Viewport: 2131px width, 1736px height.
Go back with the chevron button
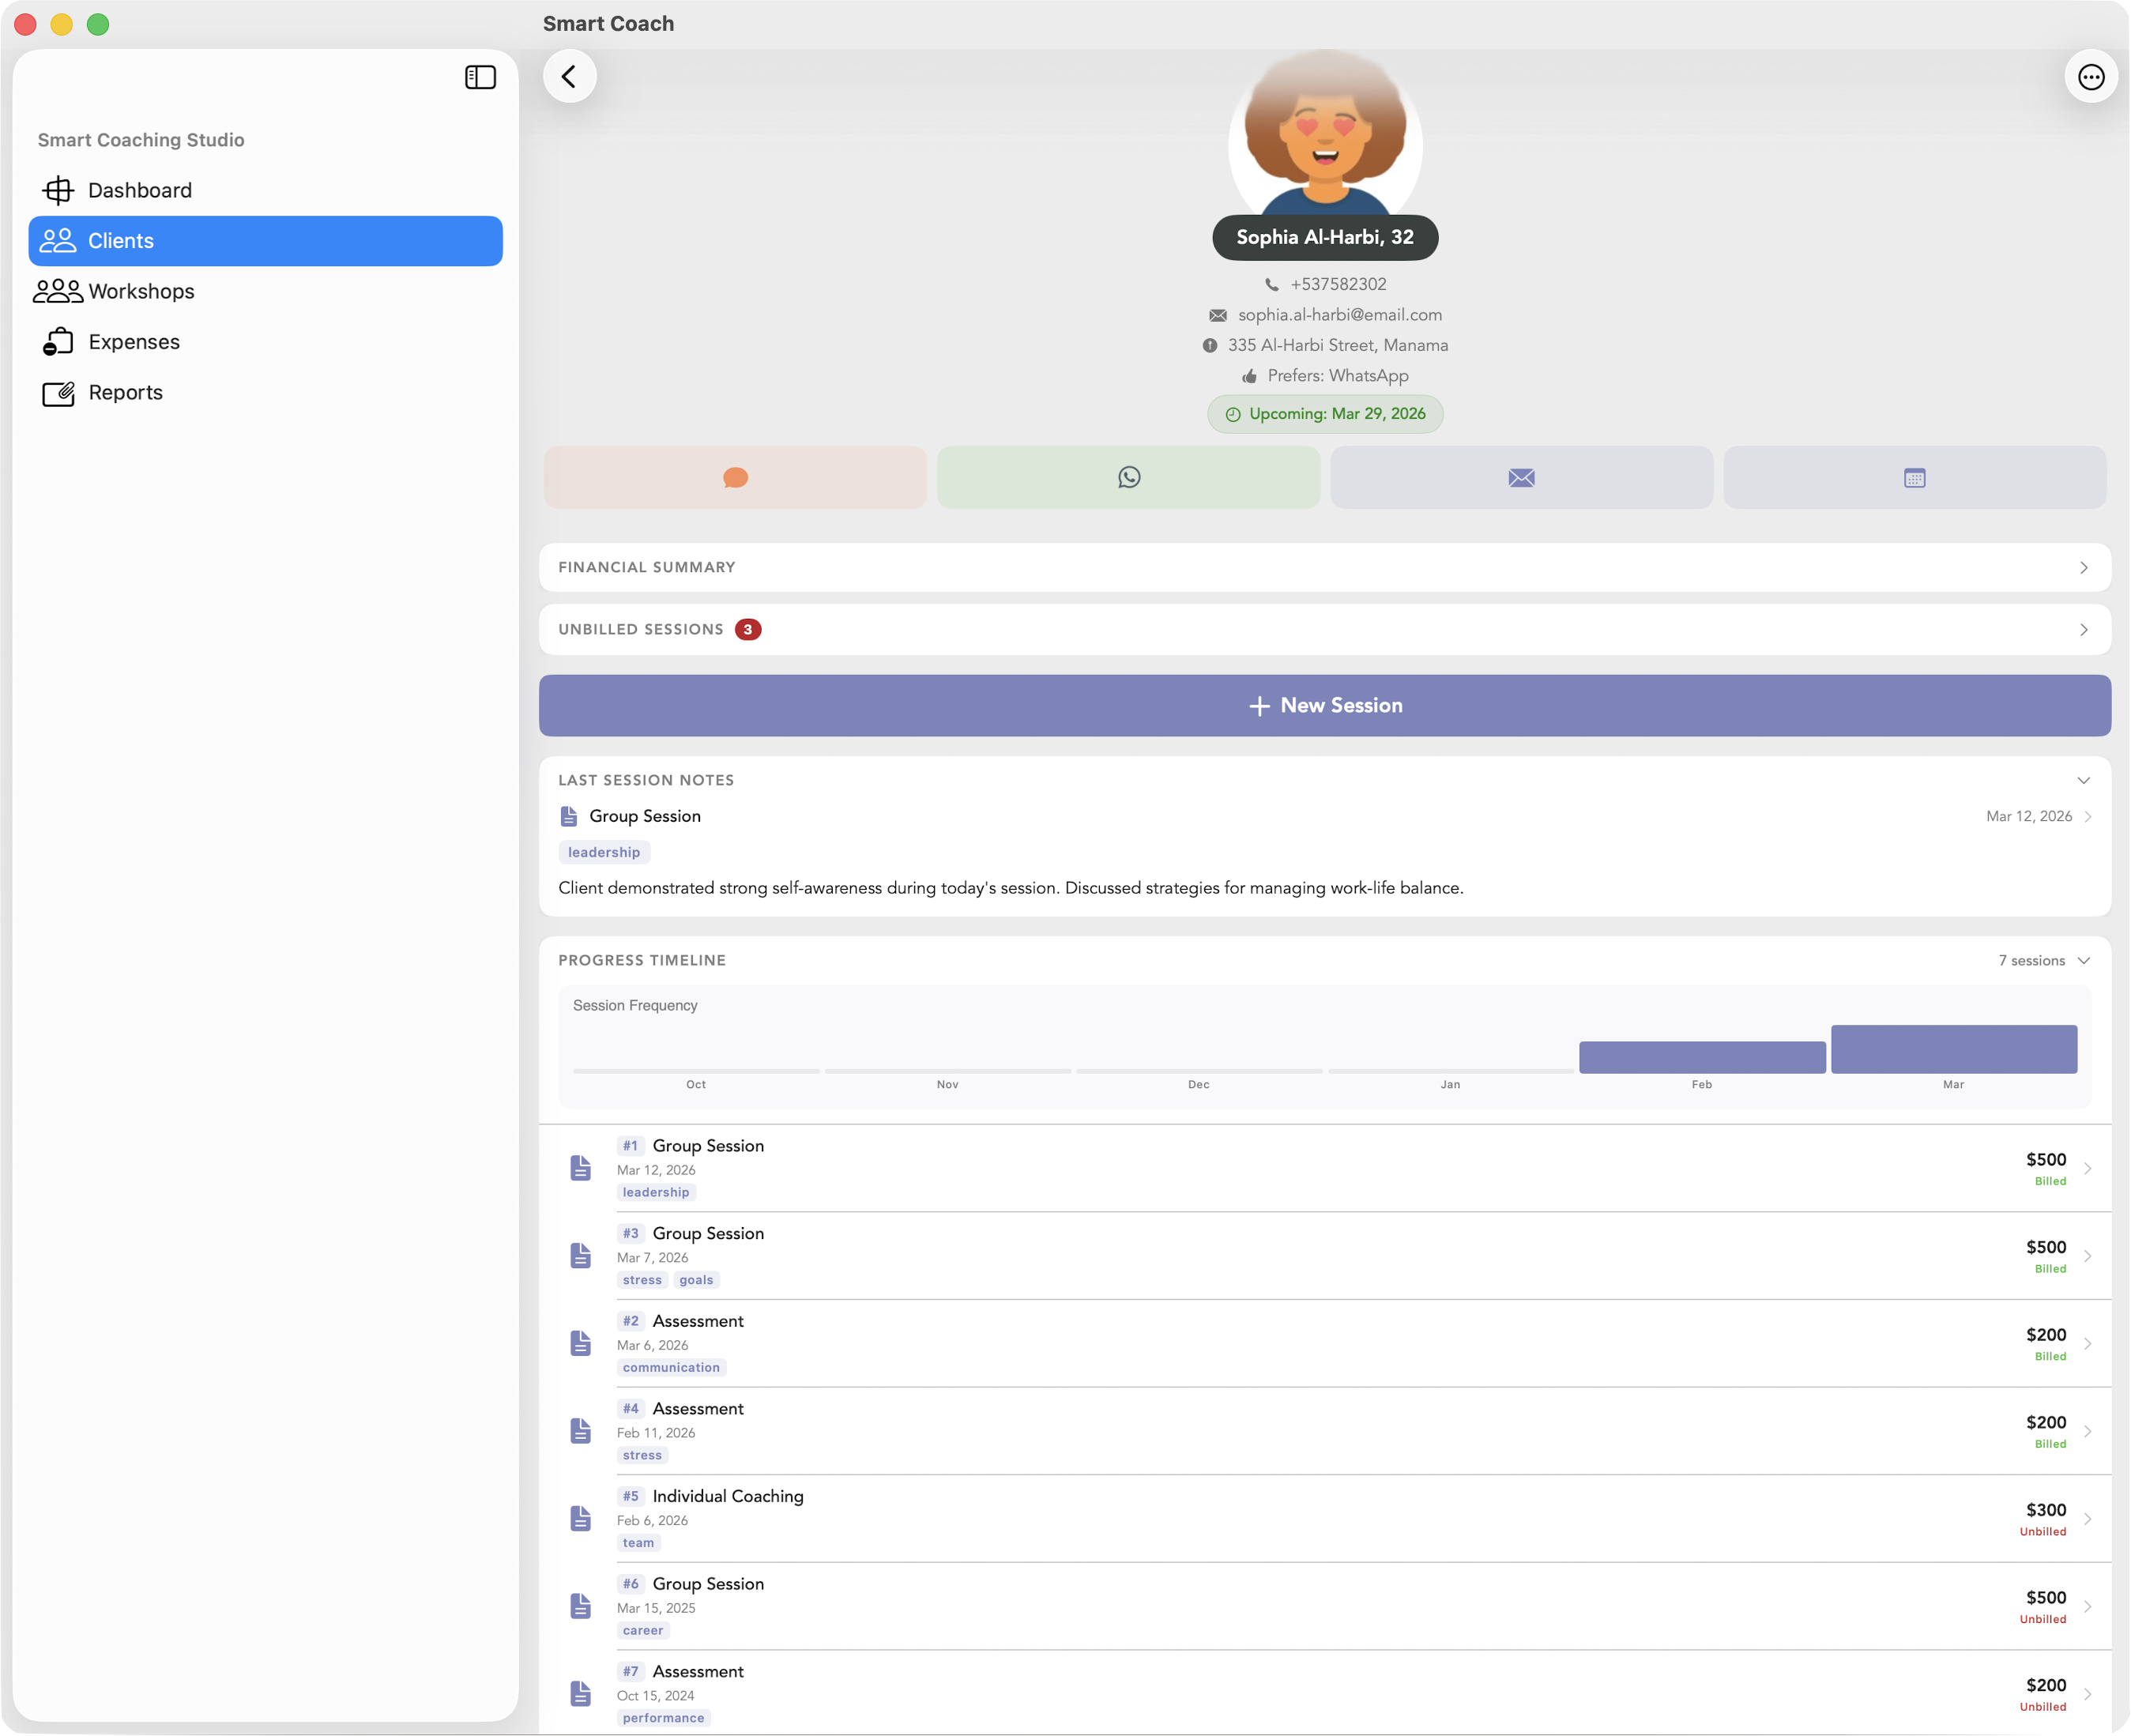click(x=569, y=76)
